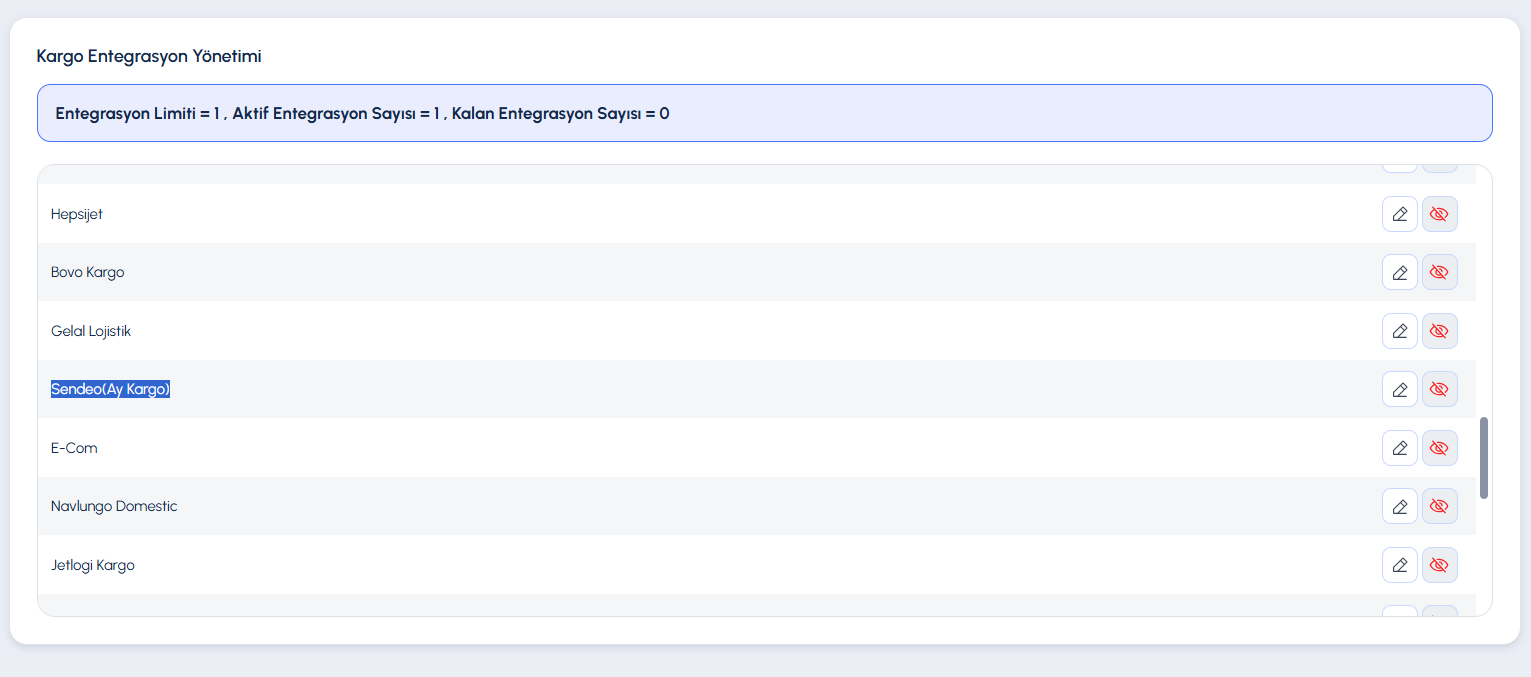This screenshot has height=677, width=1531.
Task: Click the highlighted Sendeo(Ay Kargo) text
Action: pos(111,389)
